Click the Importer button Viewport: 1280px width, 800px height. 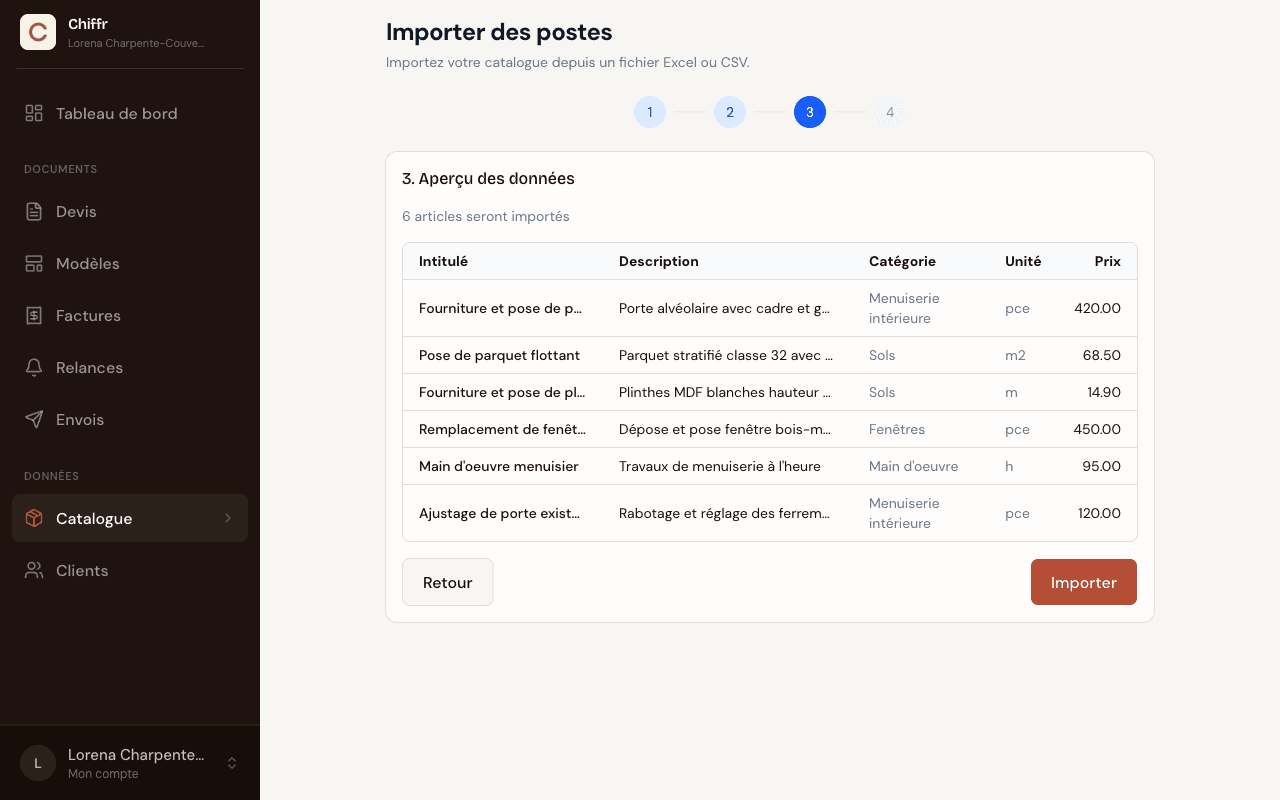click(x=1084, y=582)
